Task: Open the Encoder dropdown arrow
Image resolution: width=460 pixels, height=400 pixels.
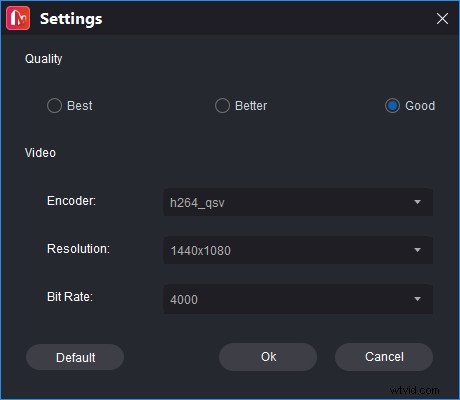Action: (x=417, y=202)
